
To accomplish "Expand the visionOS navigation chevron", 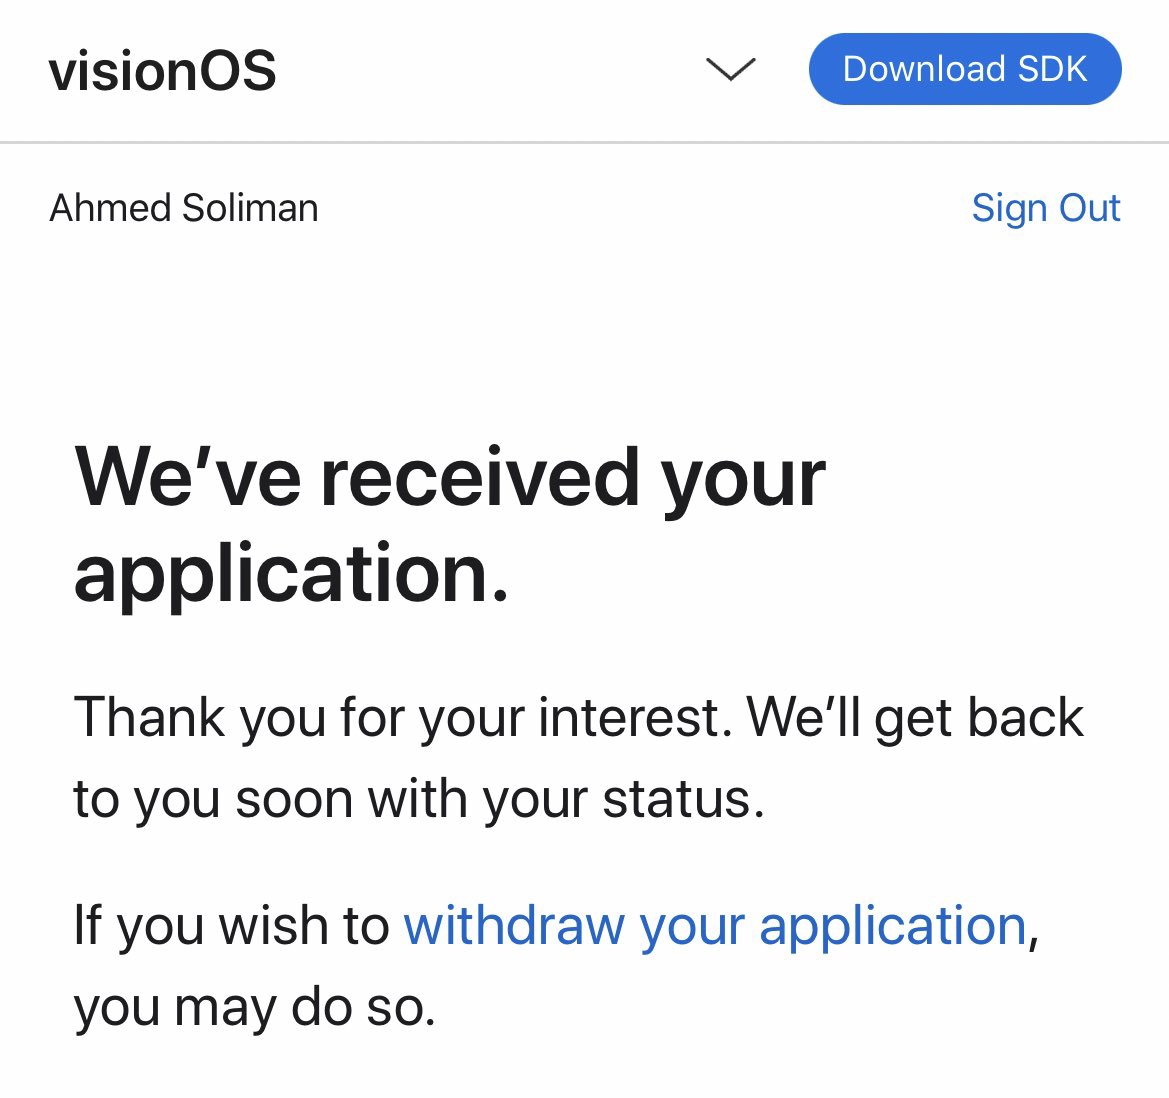I will coord(730,69).
